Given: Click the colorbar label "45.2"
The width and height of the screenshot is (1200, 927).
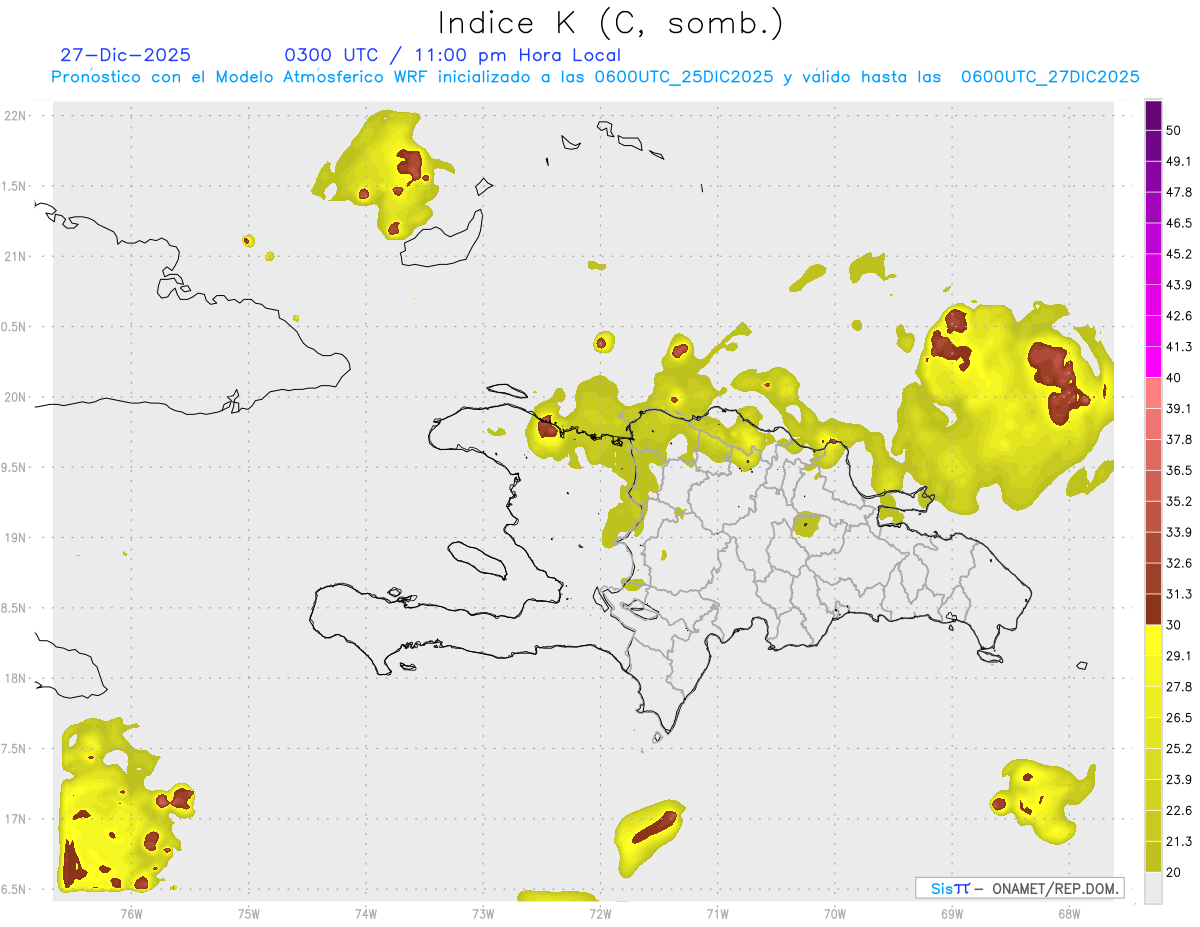Looking at the screenshot, I should pyautogui.click(x=1179, y=254).
